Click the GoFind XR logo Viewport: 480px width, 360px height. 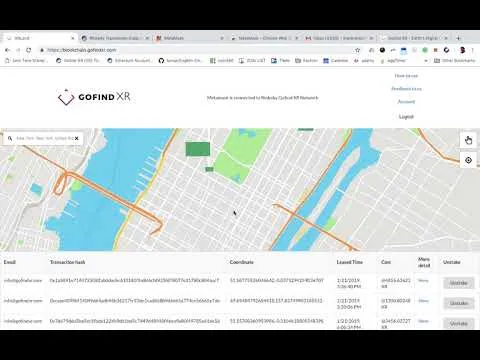(x=94, y=97)
